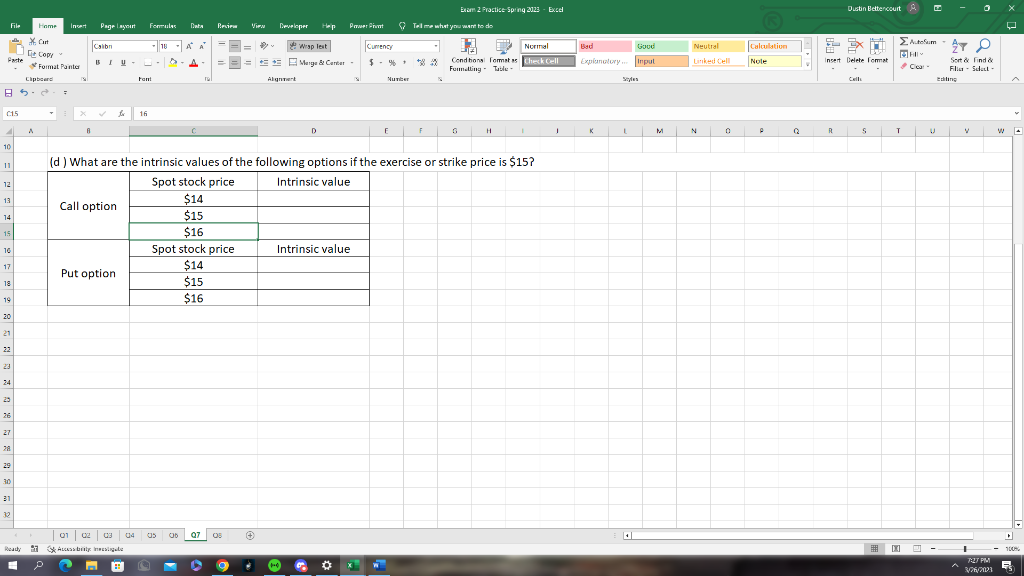The width and height of the screenshot is (1024, 576).
Task: Align text to the right
Action: [248, 63]
